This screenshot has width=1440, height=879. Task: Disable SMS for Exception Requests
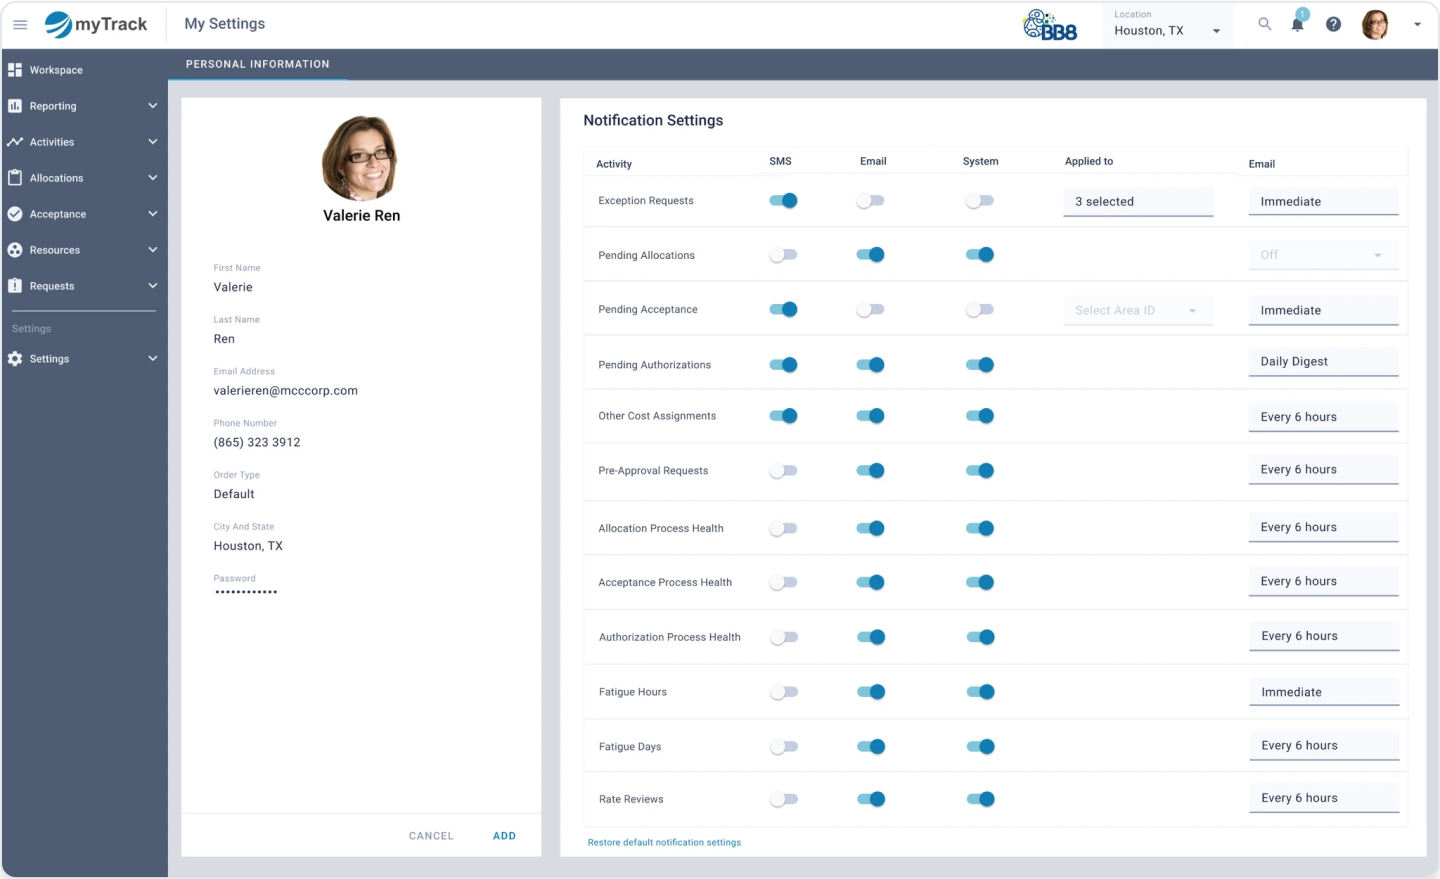click(783, 201)
